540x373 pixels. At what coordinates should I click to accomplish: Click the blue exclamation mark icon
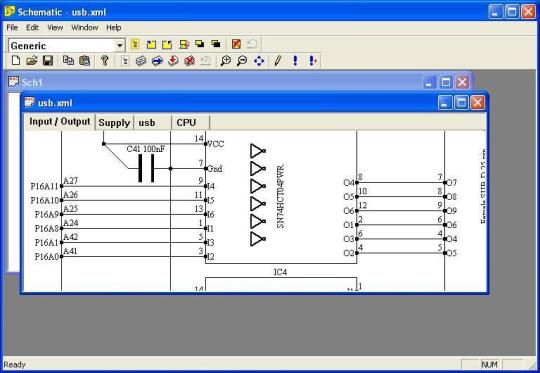[x=295, y=61]
